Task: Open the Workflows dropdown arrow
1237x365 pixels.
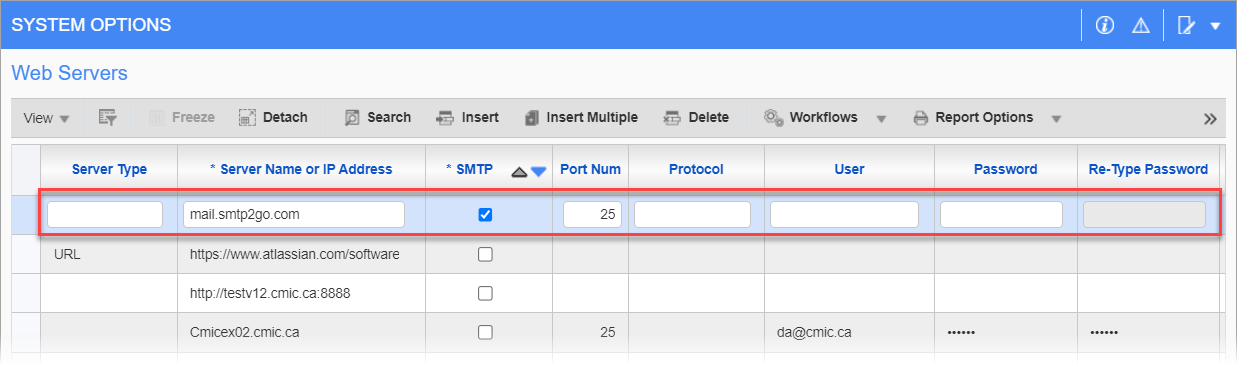Action: click(x=881, y=119)
